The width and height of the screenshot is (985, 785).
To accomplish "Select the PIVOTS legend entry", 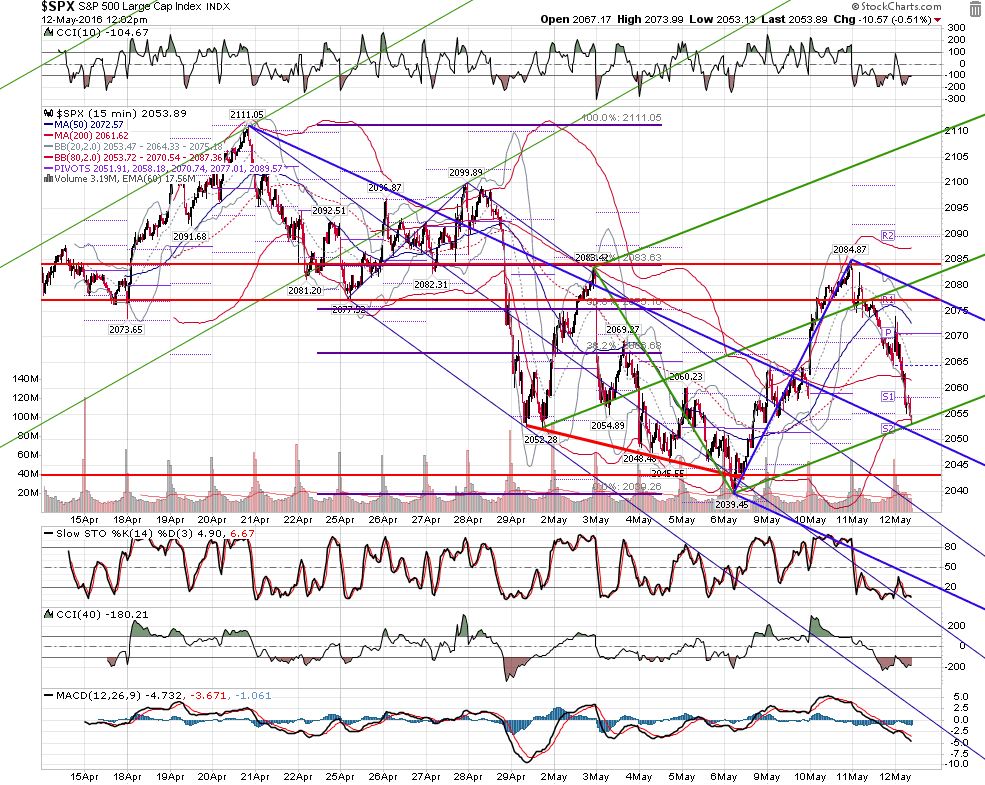I will coord(163,168).
